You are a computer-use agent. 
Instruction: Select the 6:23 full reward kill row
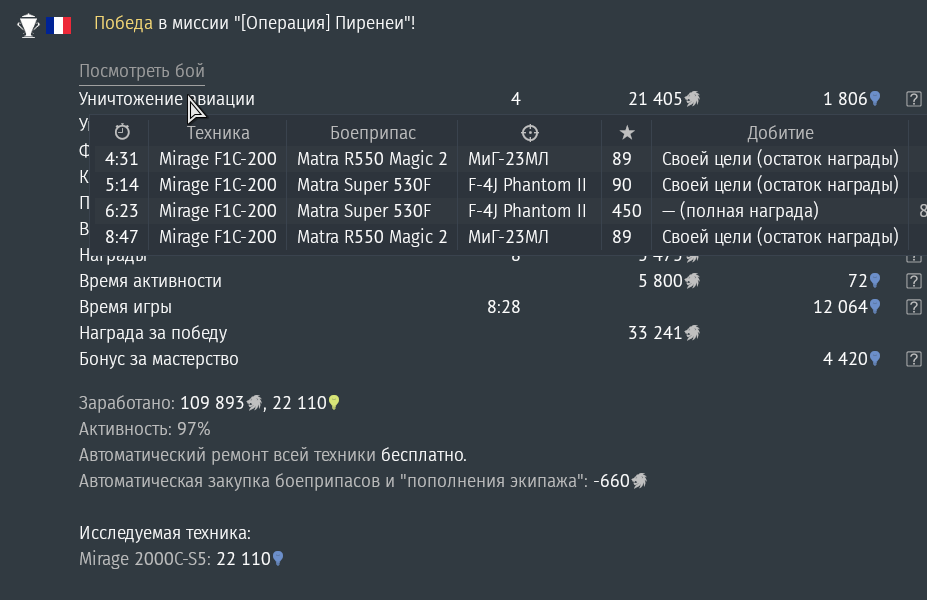click(501, 211)
